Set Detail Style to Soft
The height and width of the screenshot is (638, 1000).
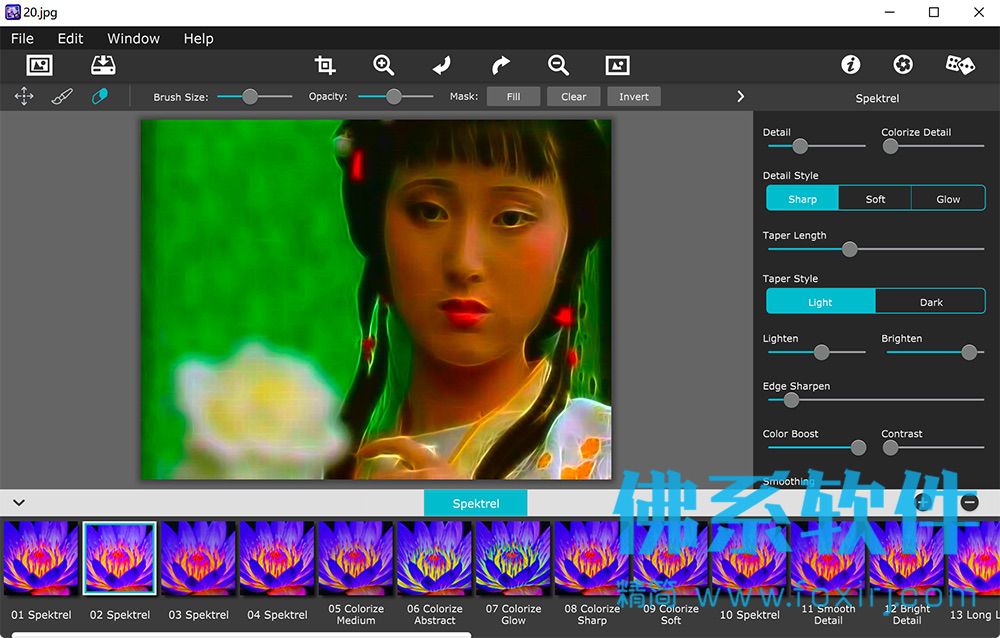pos(875,199)
